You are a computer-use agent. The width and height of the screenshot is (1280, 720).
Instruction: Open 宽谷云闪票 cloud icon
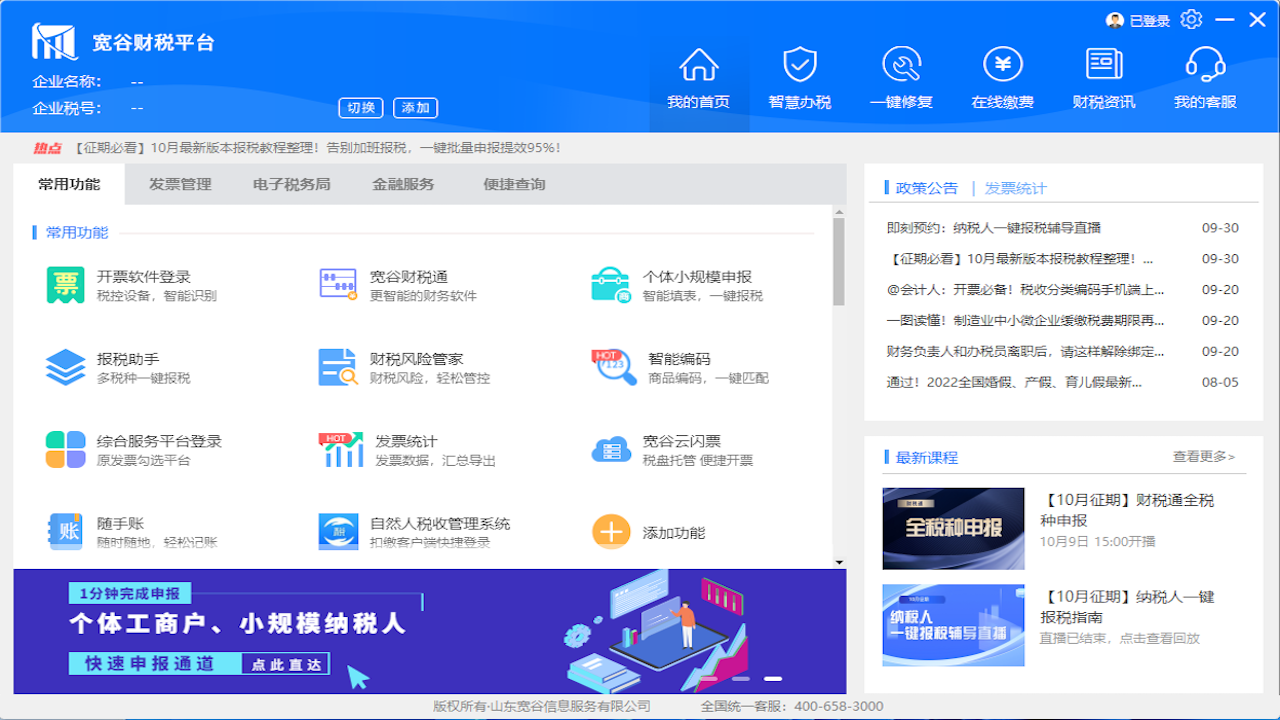611,450
